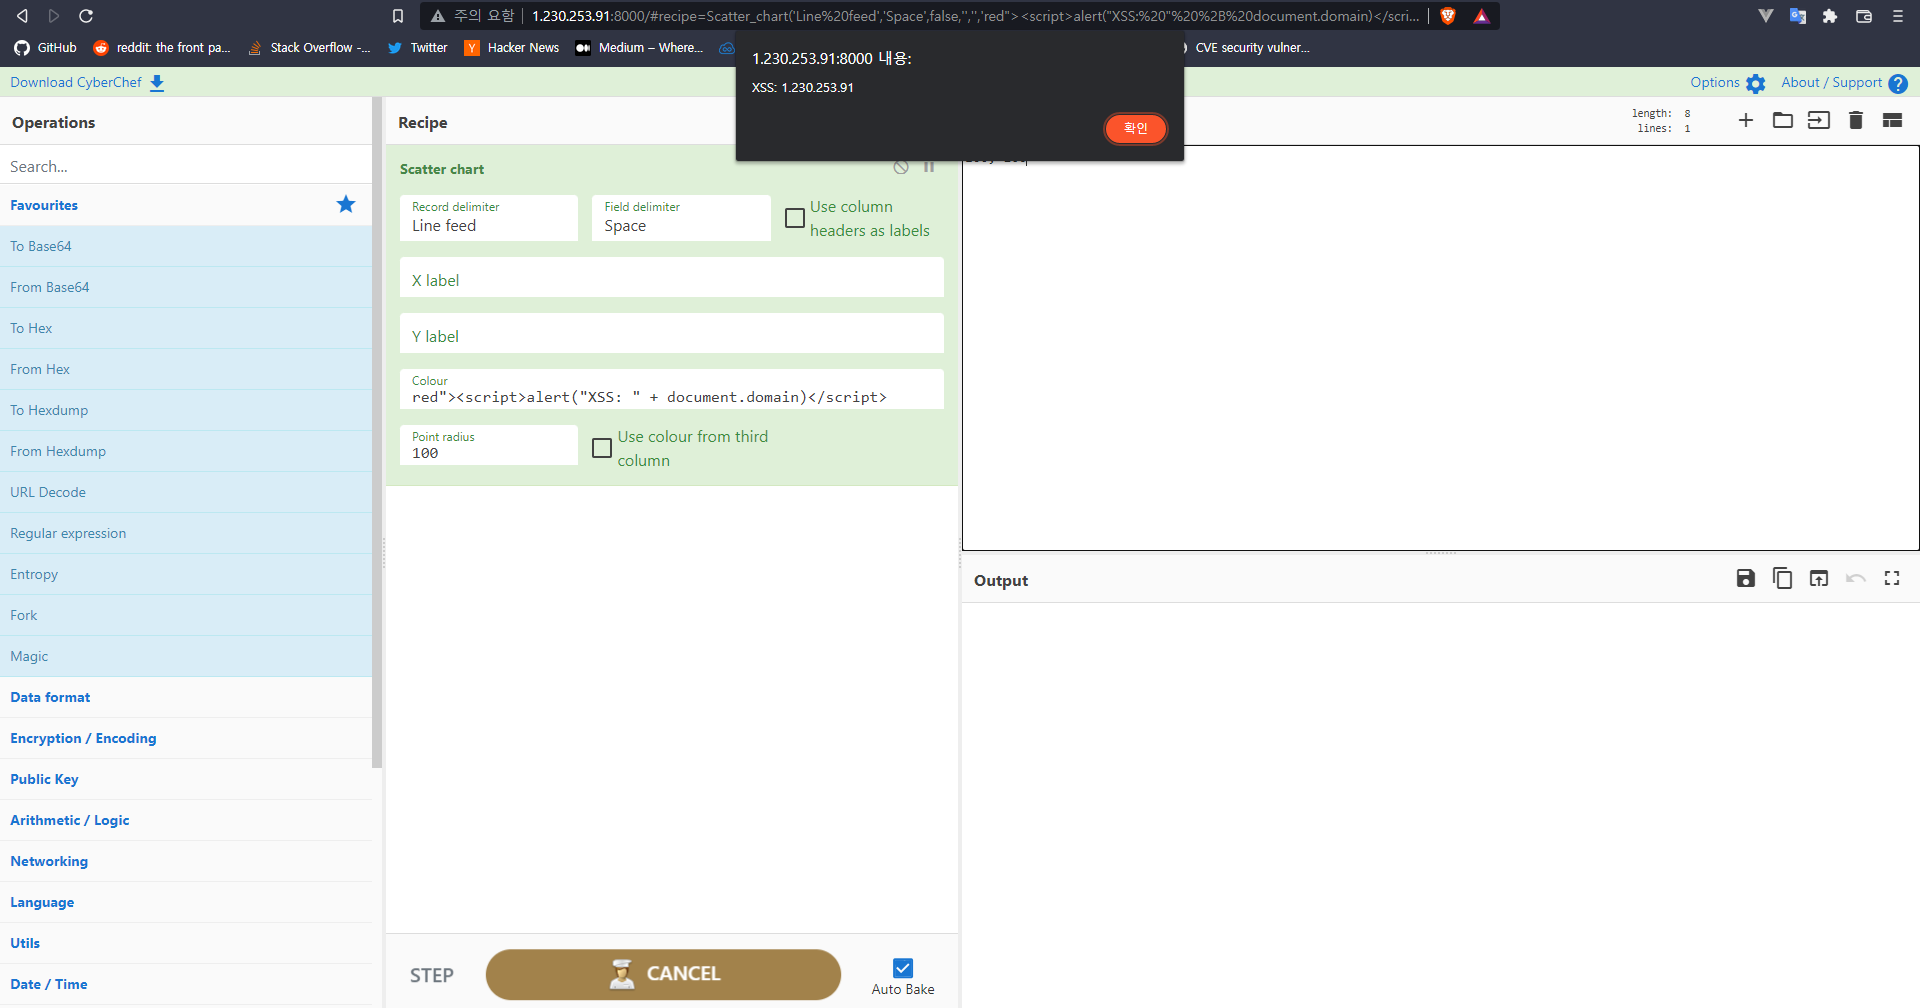The height and width of the screenshot is (1008, 1920).
Task: Click the About / Support question mark icon
Action: [1898, 84]
